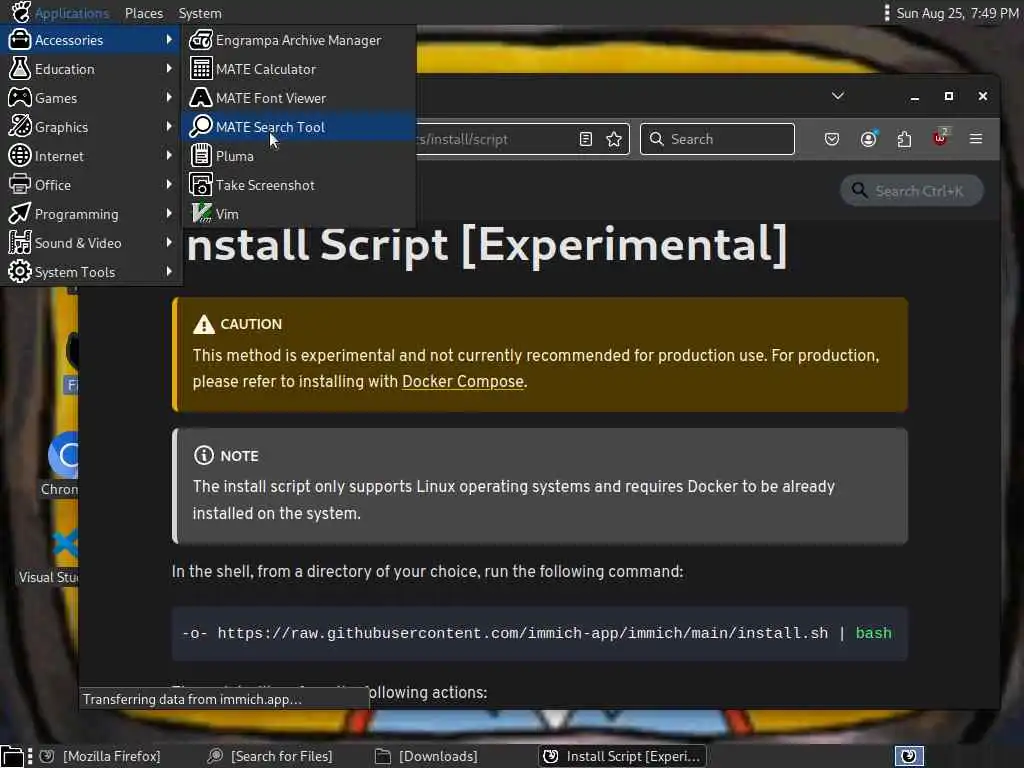Select Install Script taskbar window button
This screenshot has width=1024, height=768.
(622, 756)
